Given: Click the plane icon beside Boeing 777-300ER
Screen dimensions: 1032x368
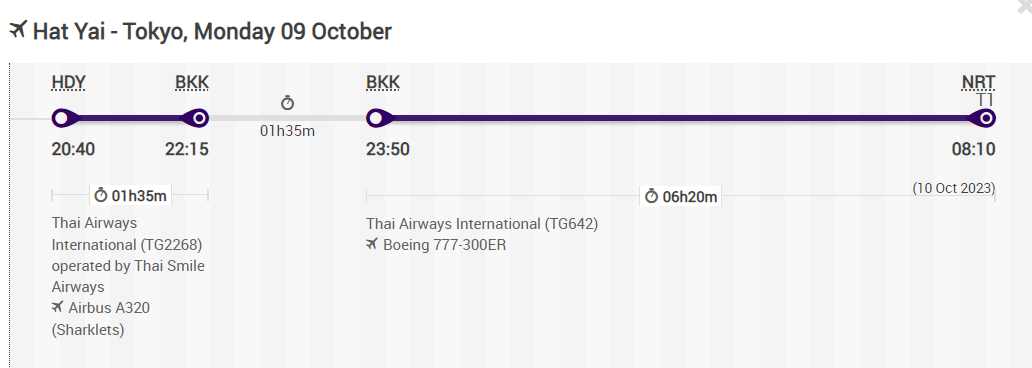Looking at the screenshot, I should coord(373,245).
